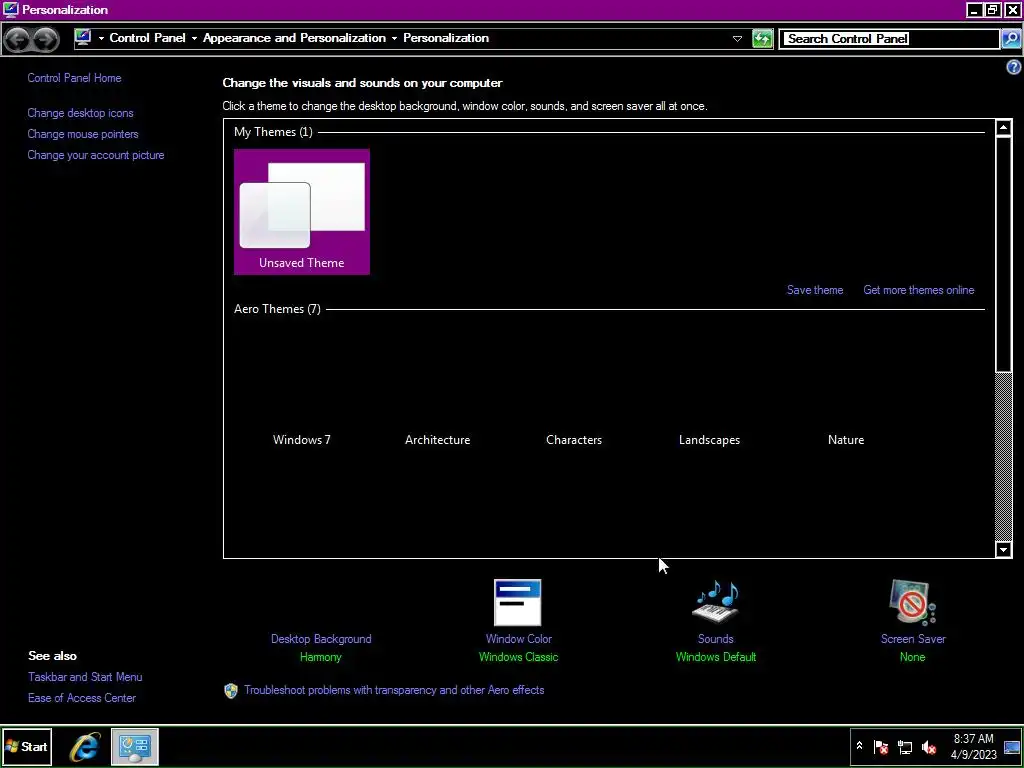Open the Screen Saver icon
The width and height of the screenshot is (1024, 768).
pos(913,602)
